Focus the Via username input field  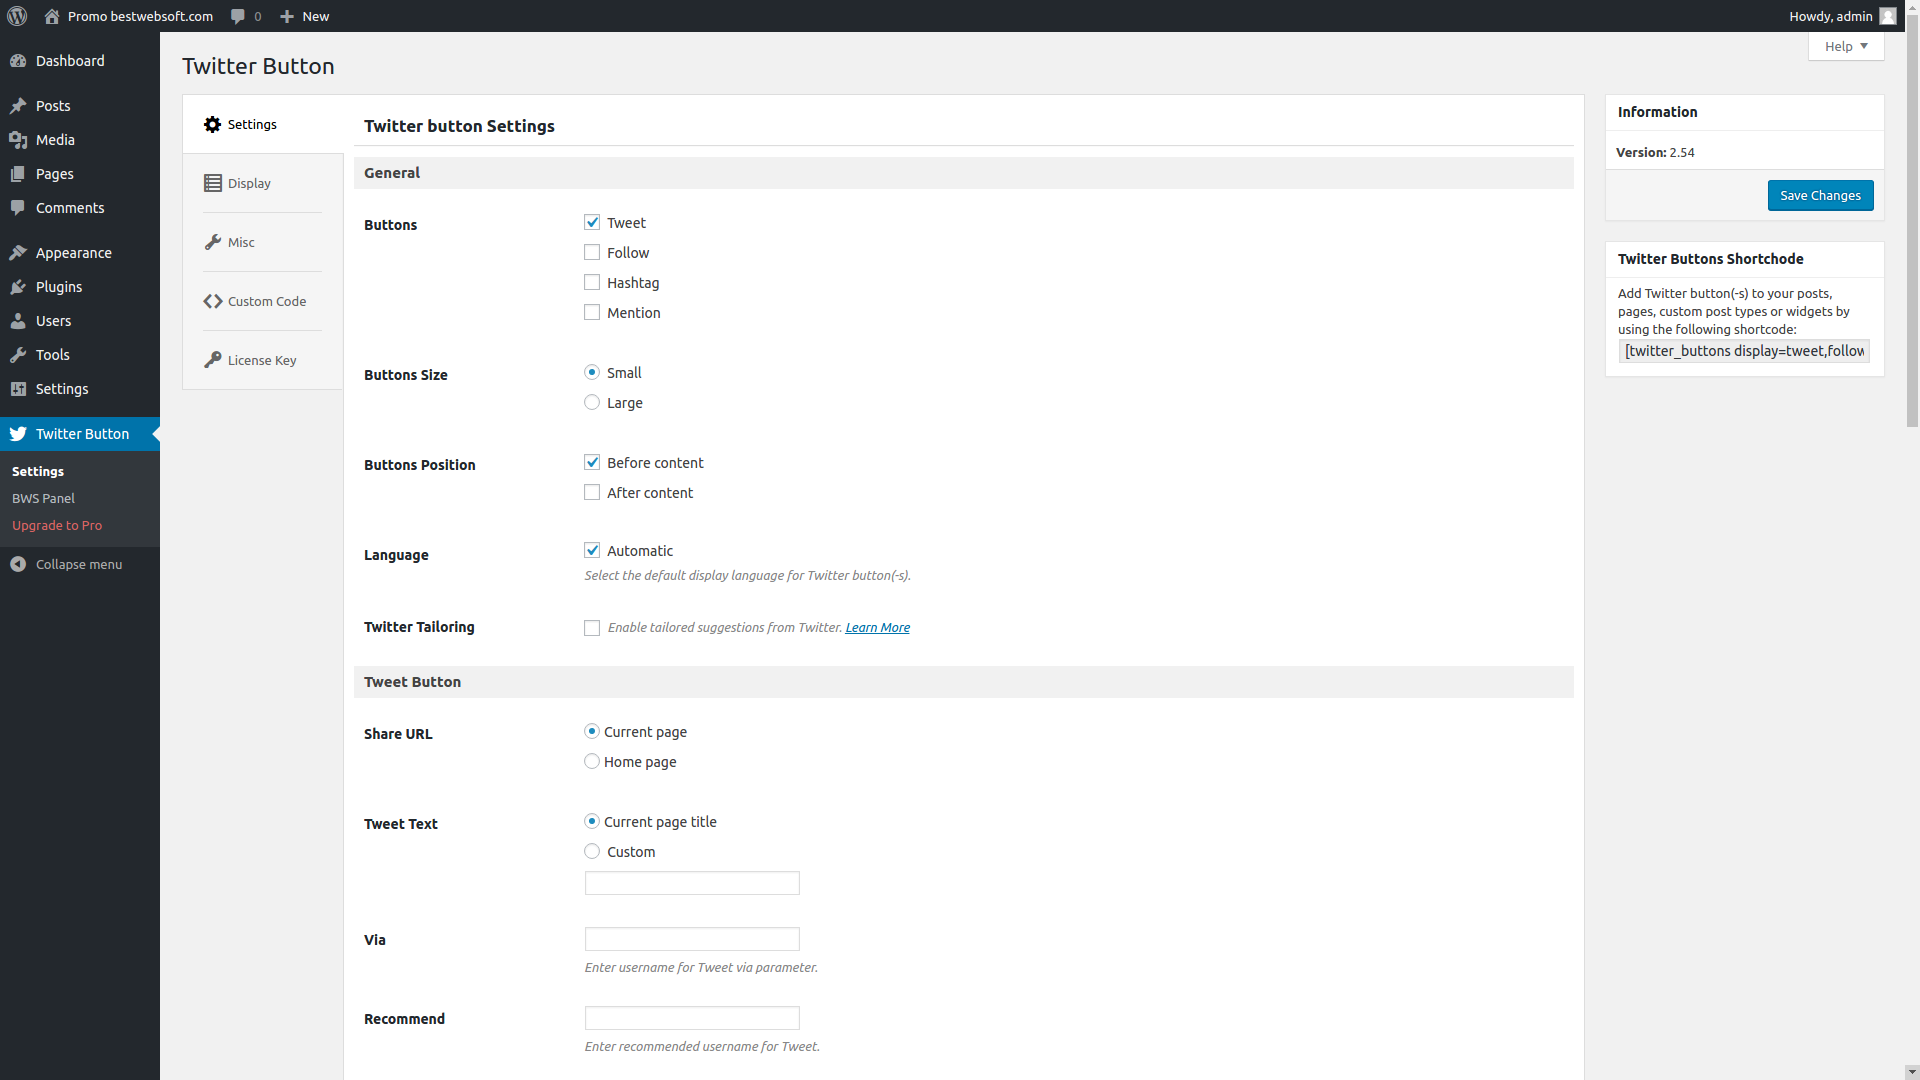pyautogui.click(x=692, y=939)
